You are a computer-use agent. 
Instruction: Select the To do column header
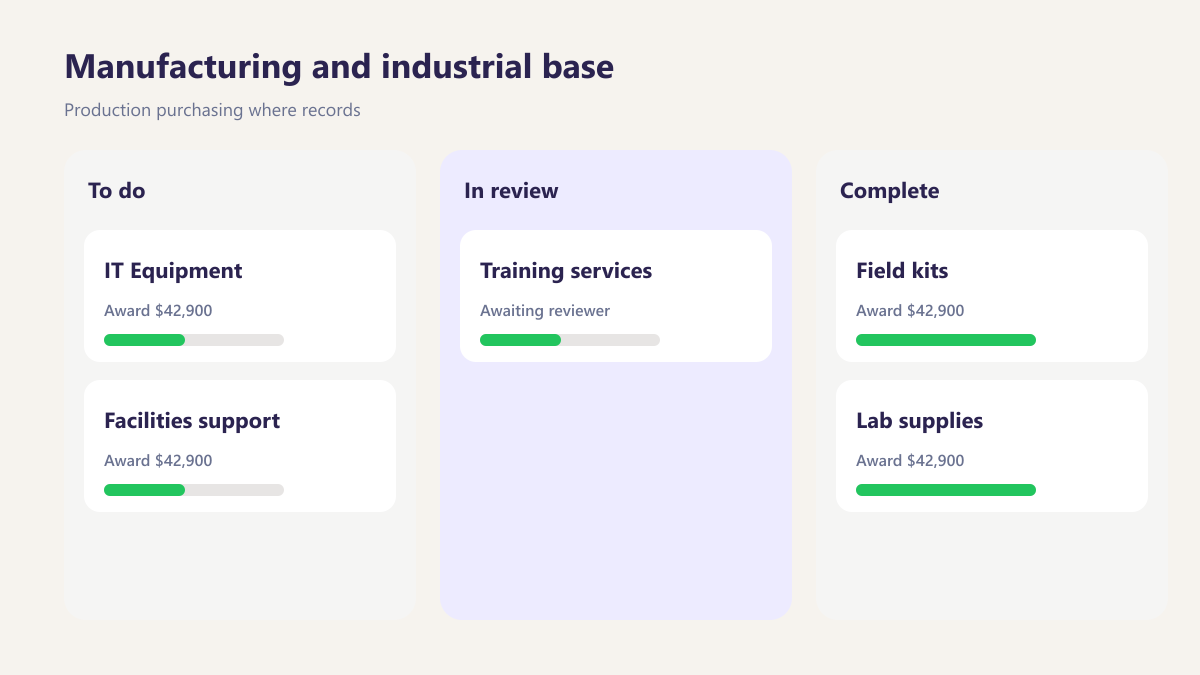[117, 190]
